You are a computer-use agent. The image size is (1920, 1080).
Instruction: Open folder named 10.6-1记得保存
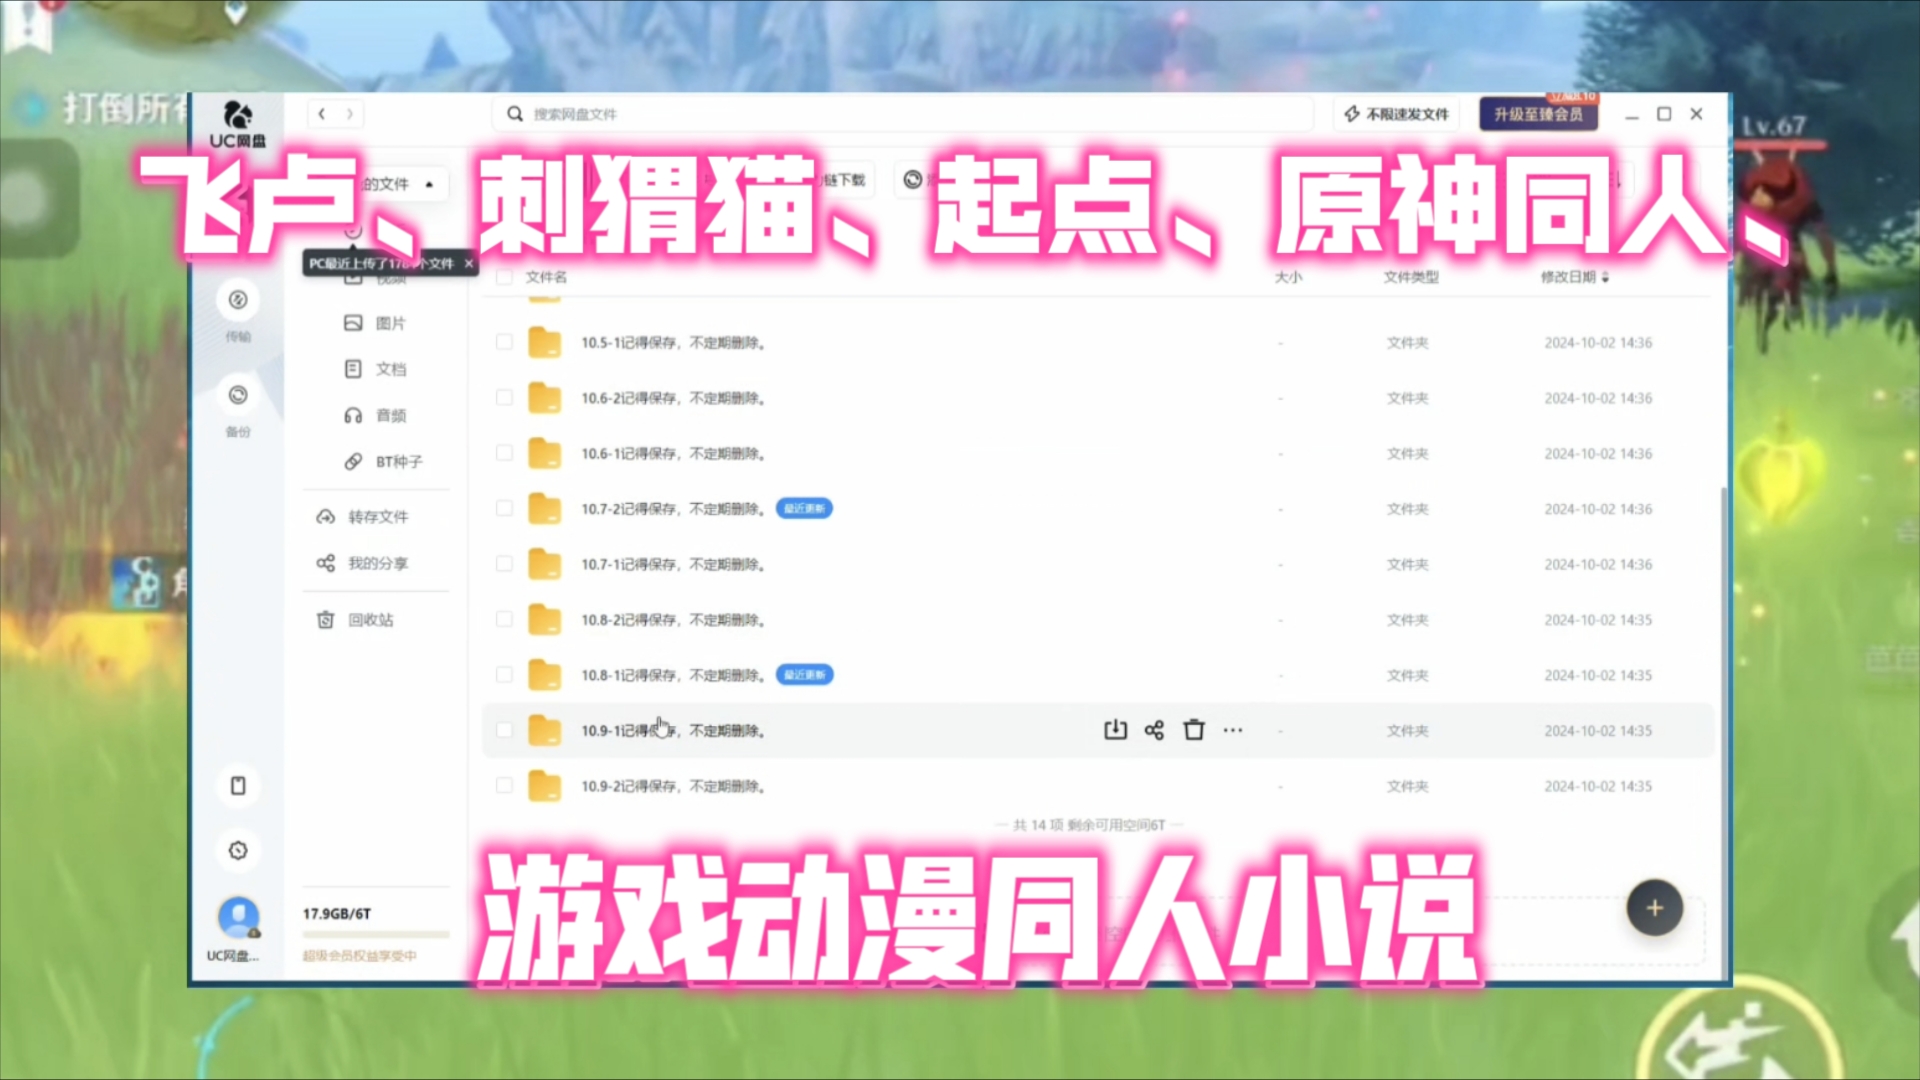[673, 453]
